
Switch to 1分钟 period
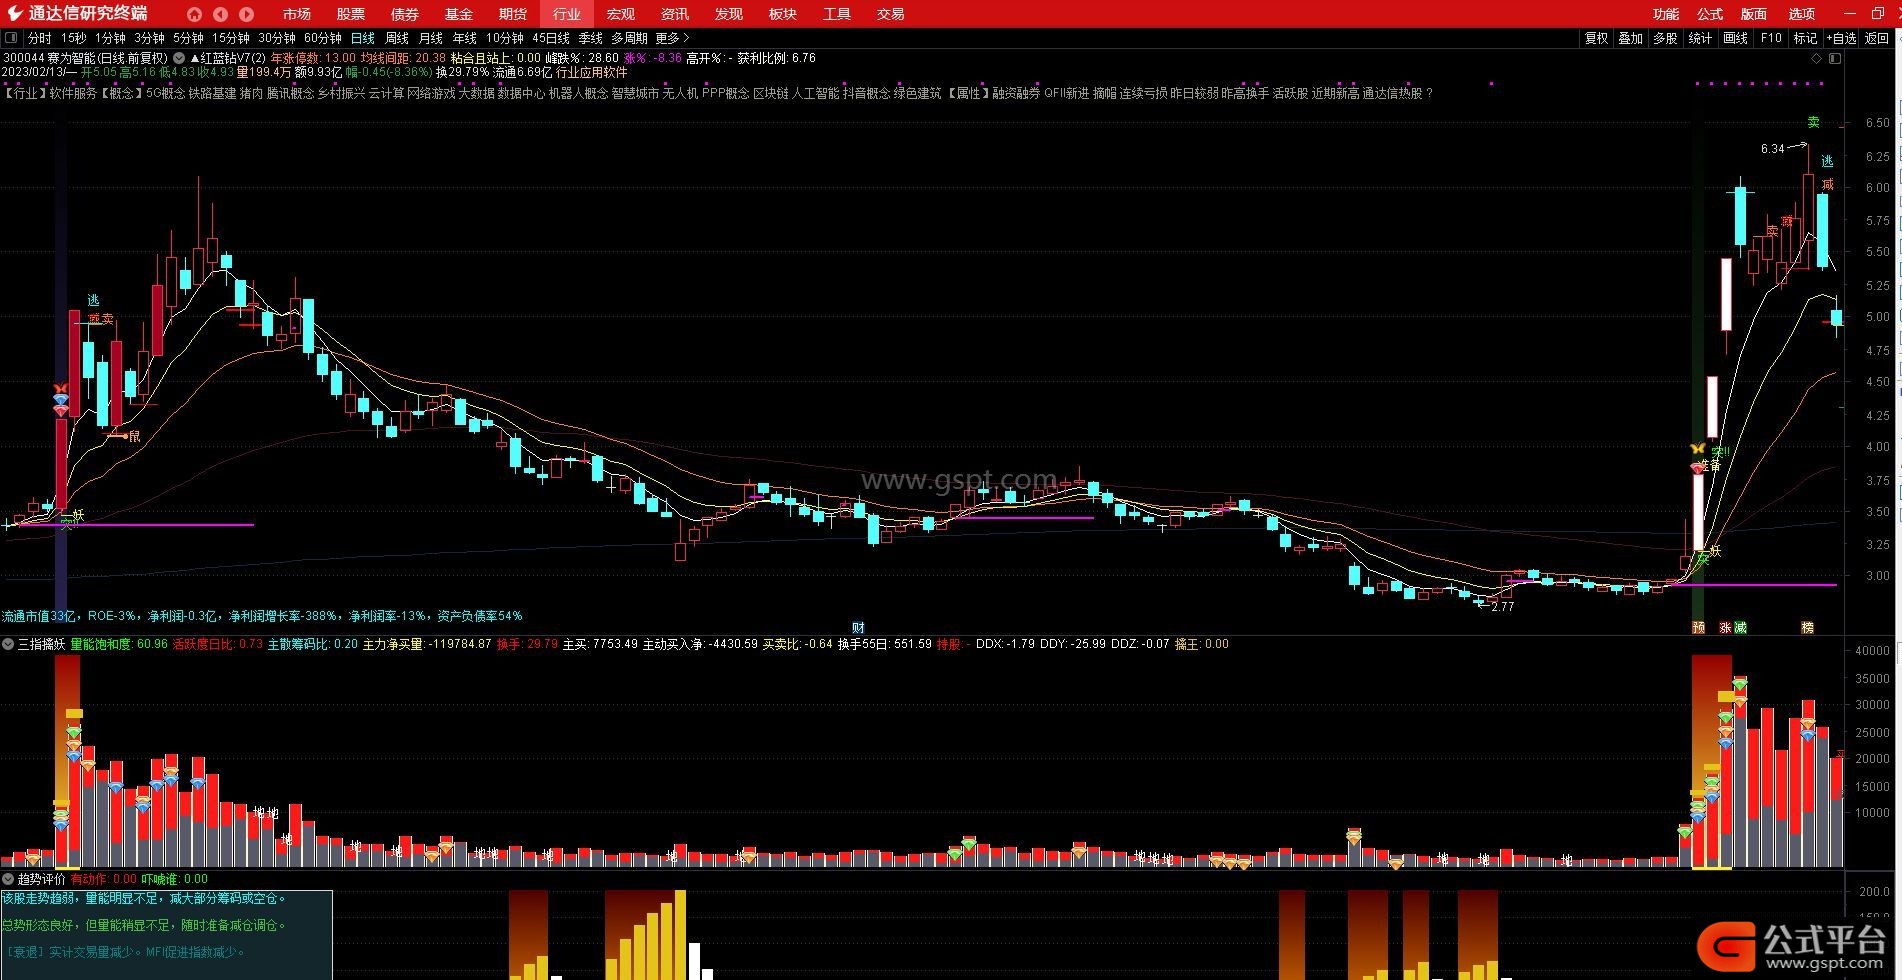(110, 38)
